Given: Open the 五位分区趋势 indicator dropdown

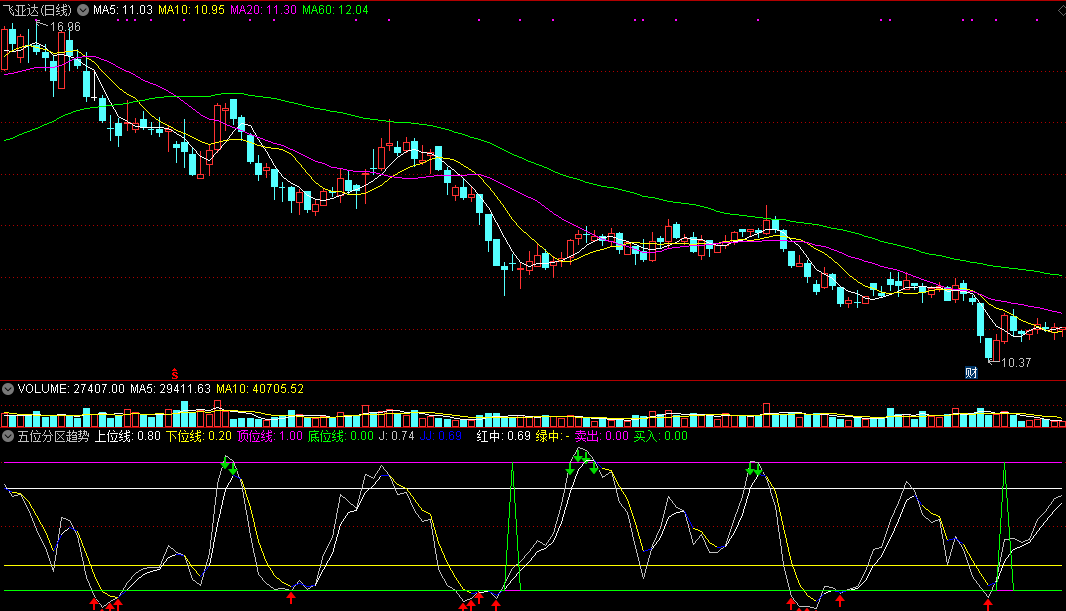Looking at the screenshot, I should click(x=8, y=436).
